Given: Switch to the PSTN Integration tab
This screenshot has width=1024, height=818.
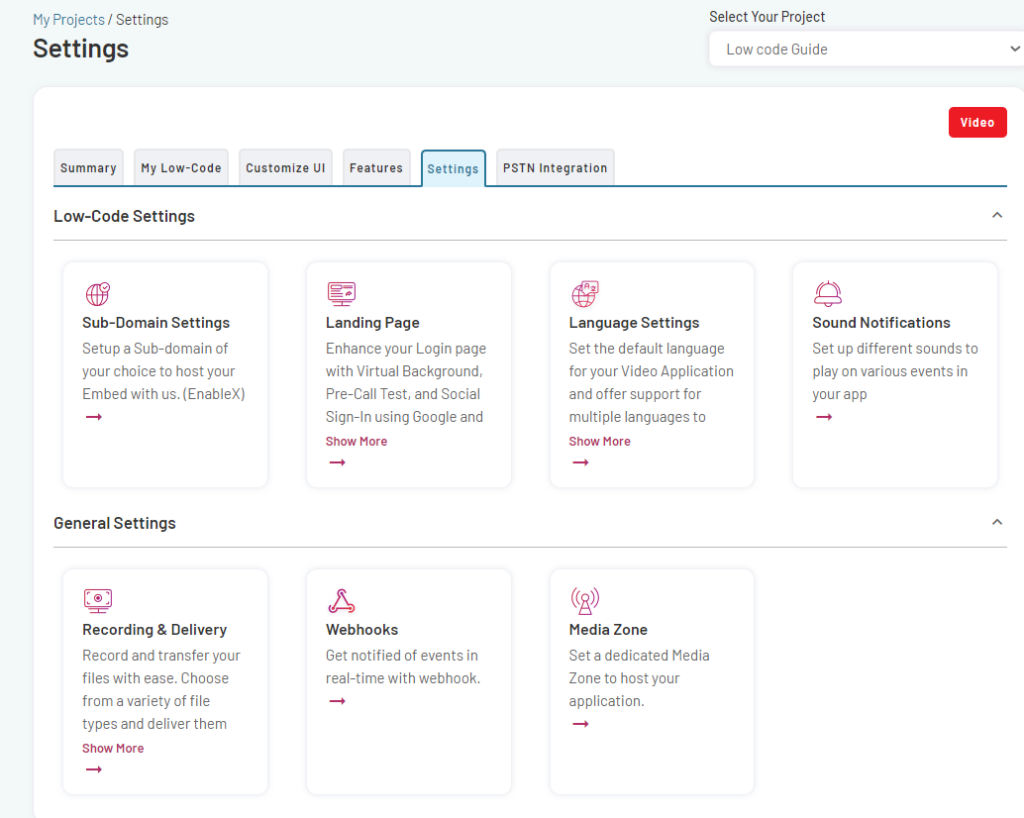Looking at the screenshot, I should [555, 168].
